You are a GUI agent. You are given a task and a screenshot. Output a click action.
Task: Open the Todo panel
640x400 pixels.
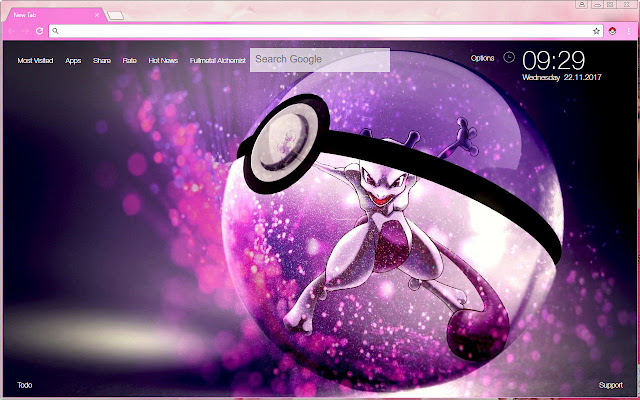tap(24, 385)
